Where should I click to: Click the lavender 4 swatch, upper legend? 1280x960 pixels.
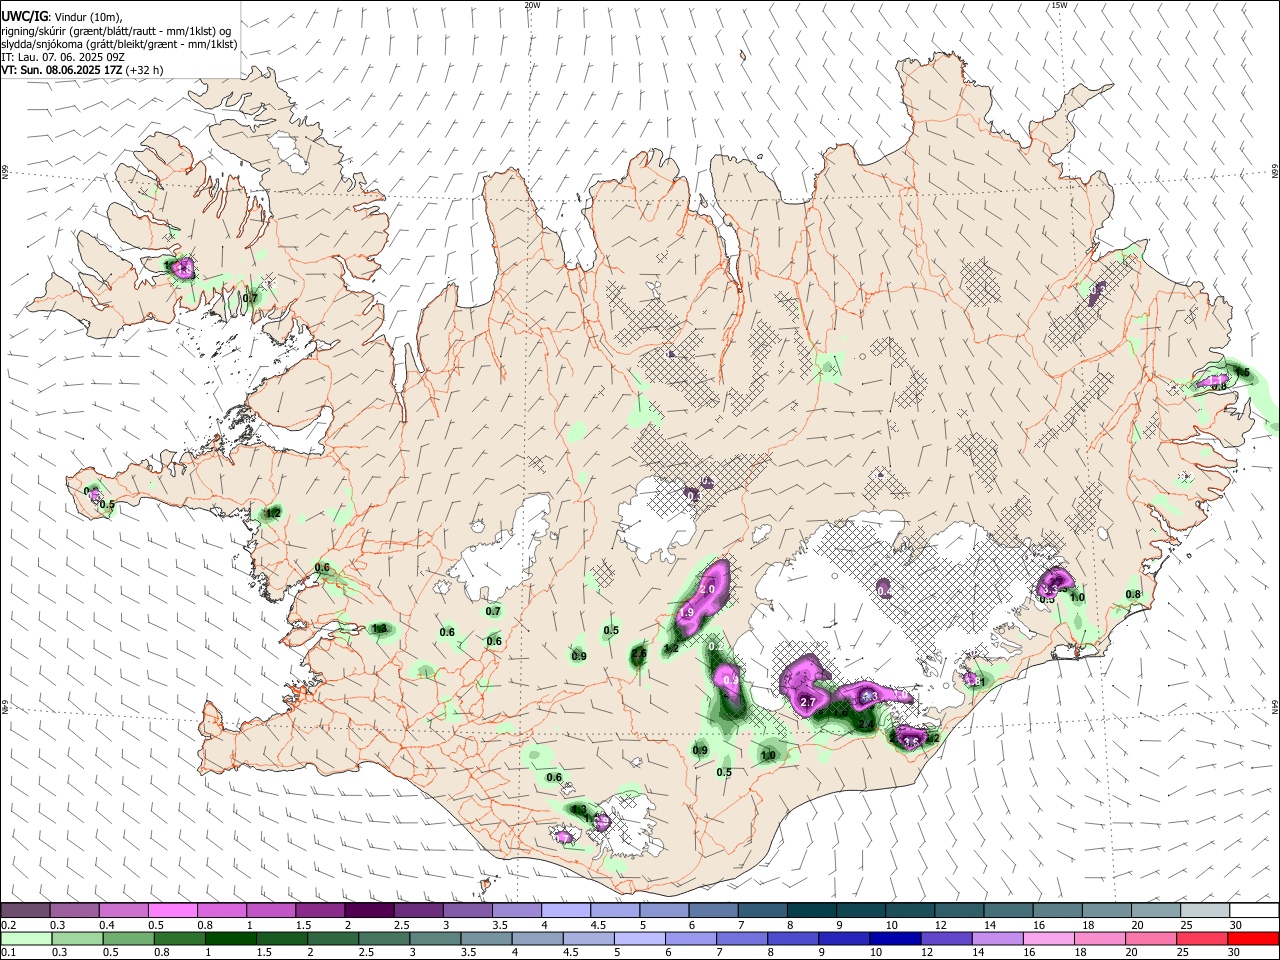[x=566, y=911]
